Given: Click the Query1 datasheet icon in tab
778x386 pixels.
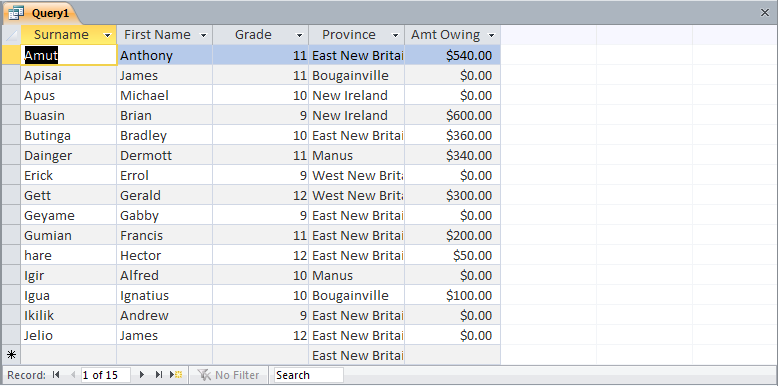Looking at the screenshot, I should pyautogui.click(x=16, y=13).
